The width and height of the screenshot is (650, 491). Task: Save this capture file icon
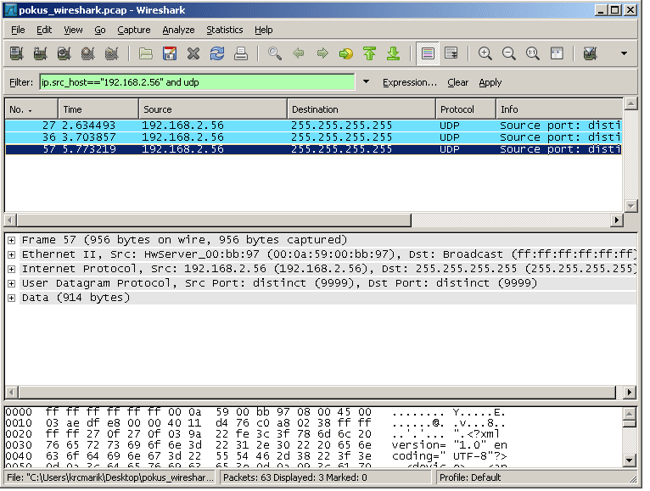coord(170,53)
